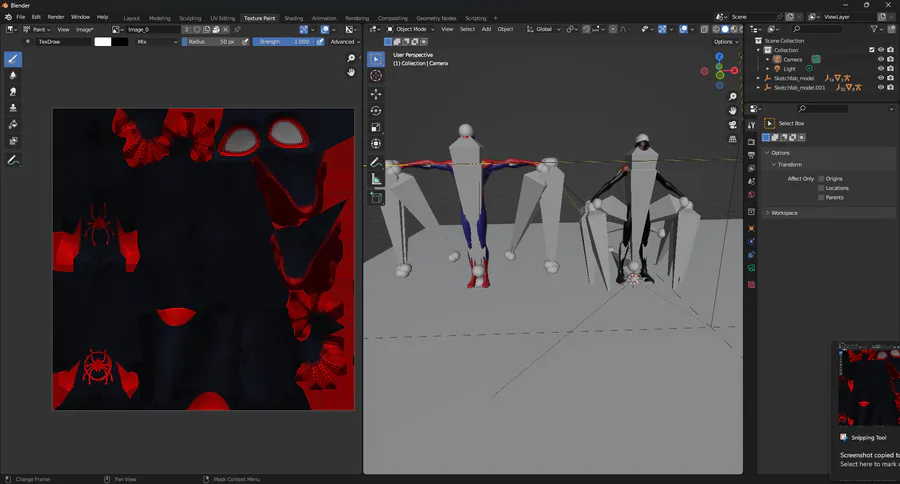This screenshot has width=900, height=484.
Task: Click the Z axis on navigation gizmo
Action: [x=719, y=56]
